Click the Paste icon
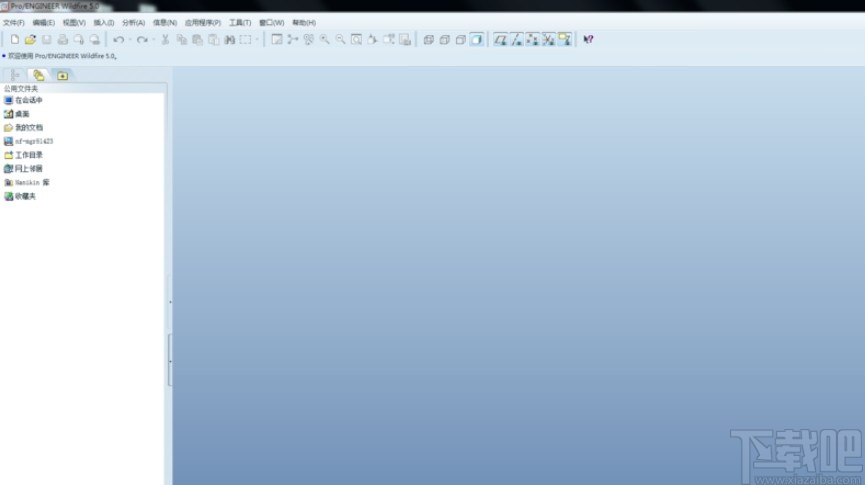This screenshot has height=485, width=865. click(x=197, y=39)
